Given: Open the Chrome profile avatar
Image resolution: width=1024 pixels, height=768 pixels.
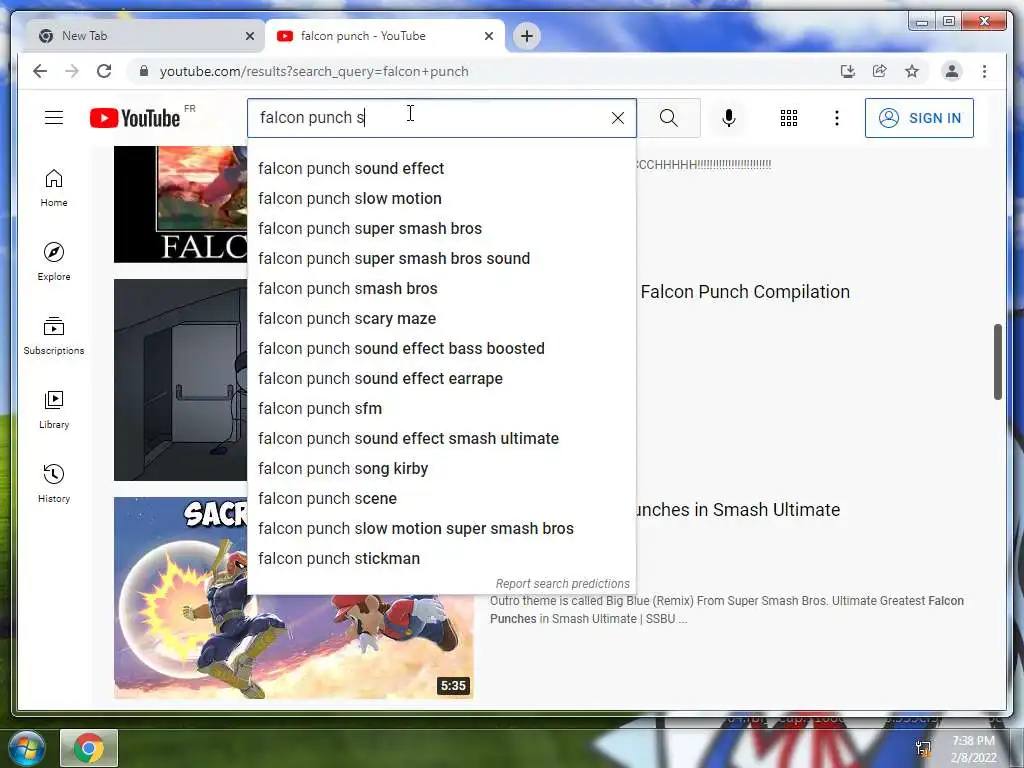Looking at the screenshot, I should [952, 71].
